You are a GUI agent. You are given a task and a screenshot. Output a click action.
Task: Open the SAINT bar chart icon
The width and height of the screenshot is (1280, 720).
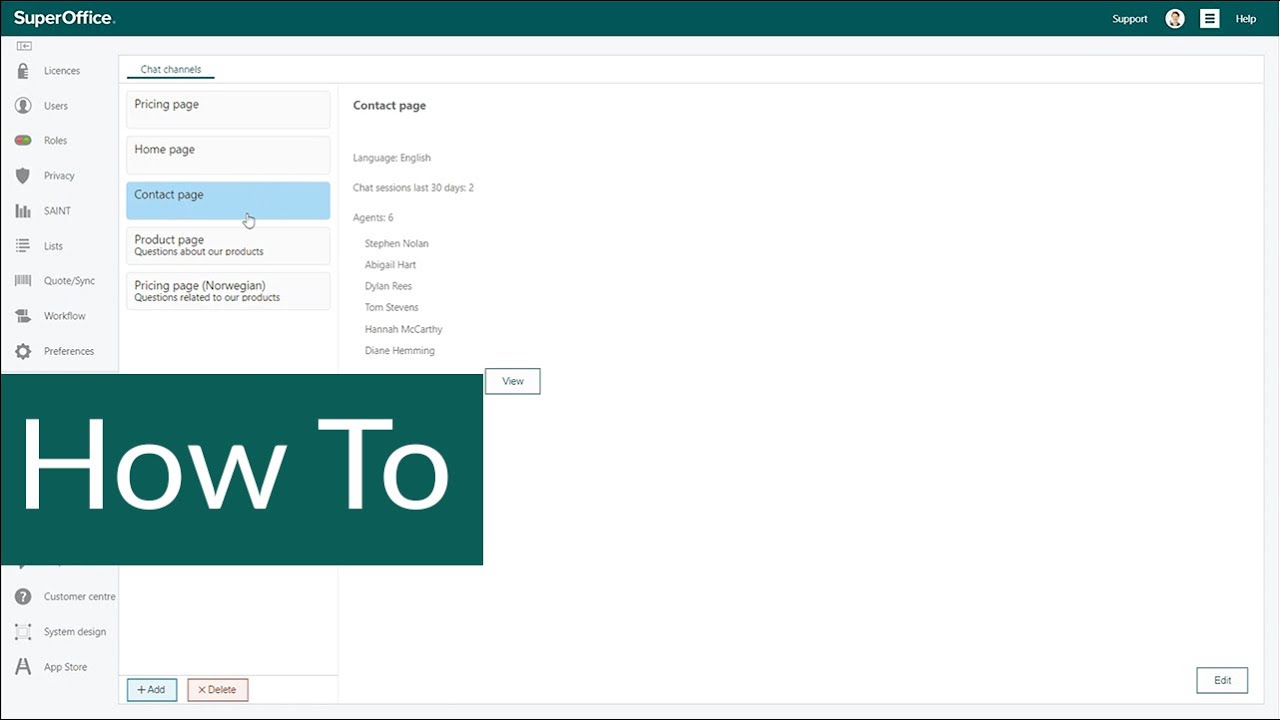click(x=23, y=211)
